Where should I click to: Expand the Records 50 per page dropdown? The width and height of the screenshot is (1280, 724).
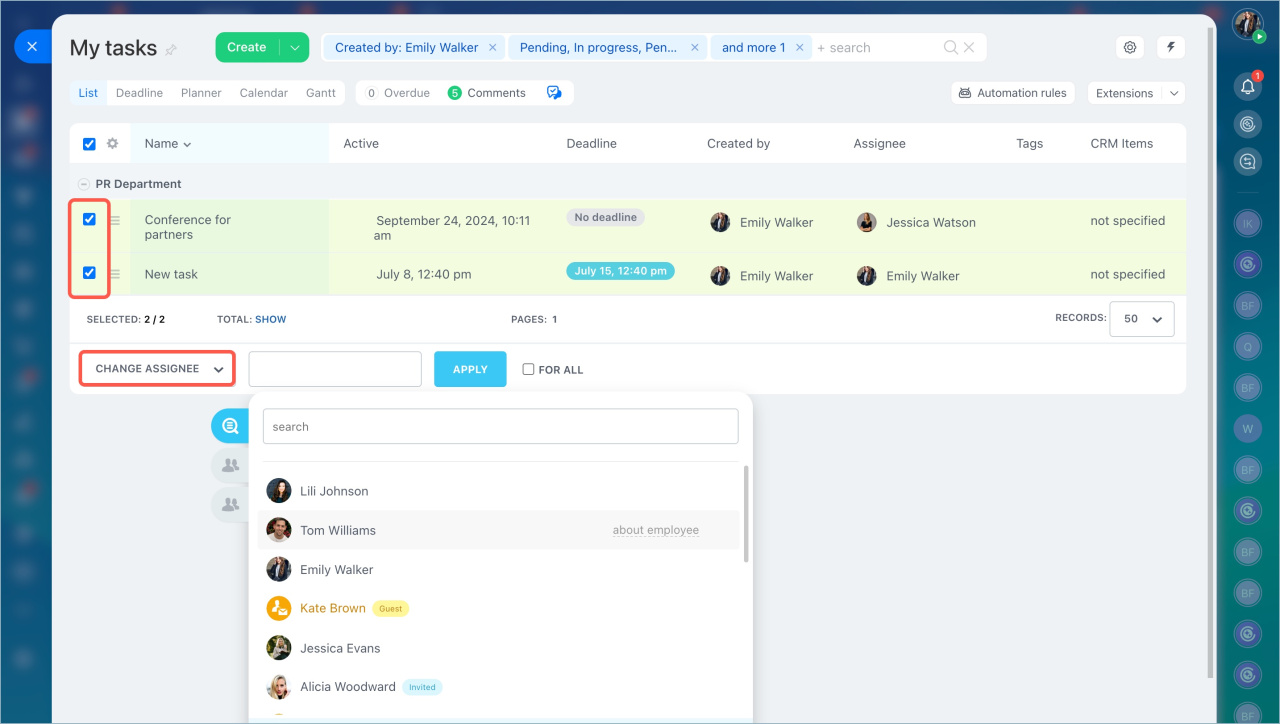(x=1141, y=319)
